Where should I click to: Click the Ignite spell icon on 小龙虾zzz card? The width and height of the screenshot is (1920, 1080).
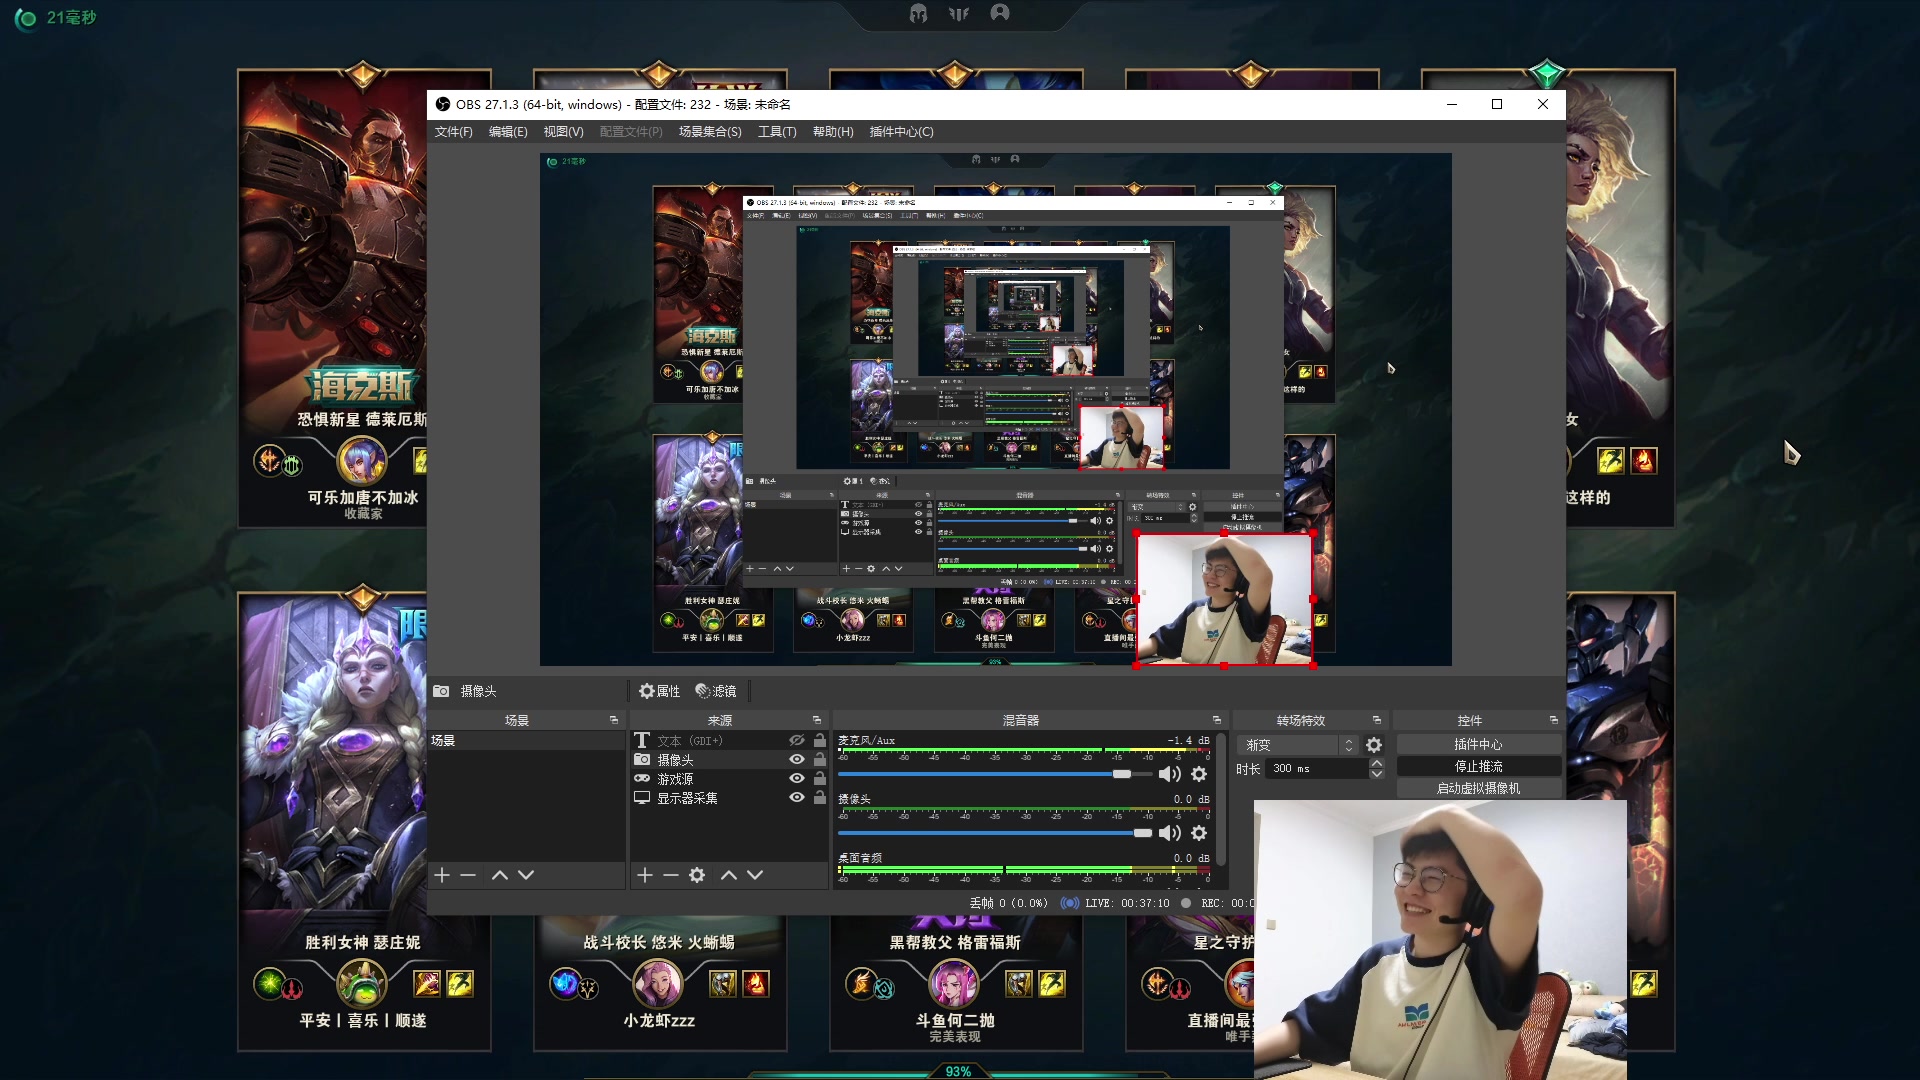(x=756, y=983)
